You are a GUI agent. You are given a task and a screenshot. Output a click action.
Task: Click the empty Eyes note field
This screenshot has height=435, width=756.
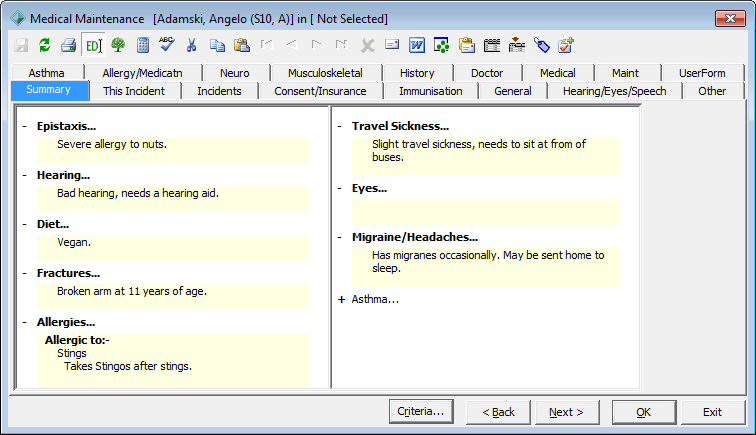tap(486, 212)
